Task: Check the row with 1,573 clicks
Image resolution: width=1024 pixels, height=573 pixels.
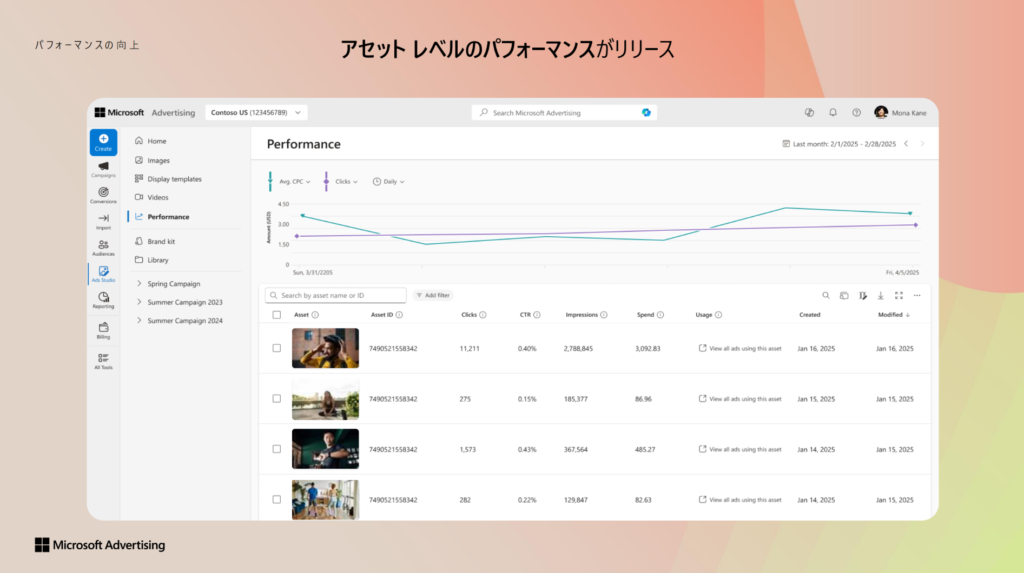Action: [x=277, y=449]
